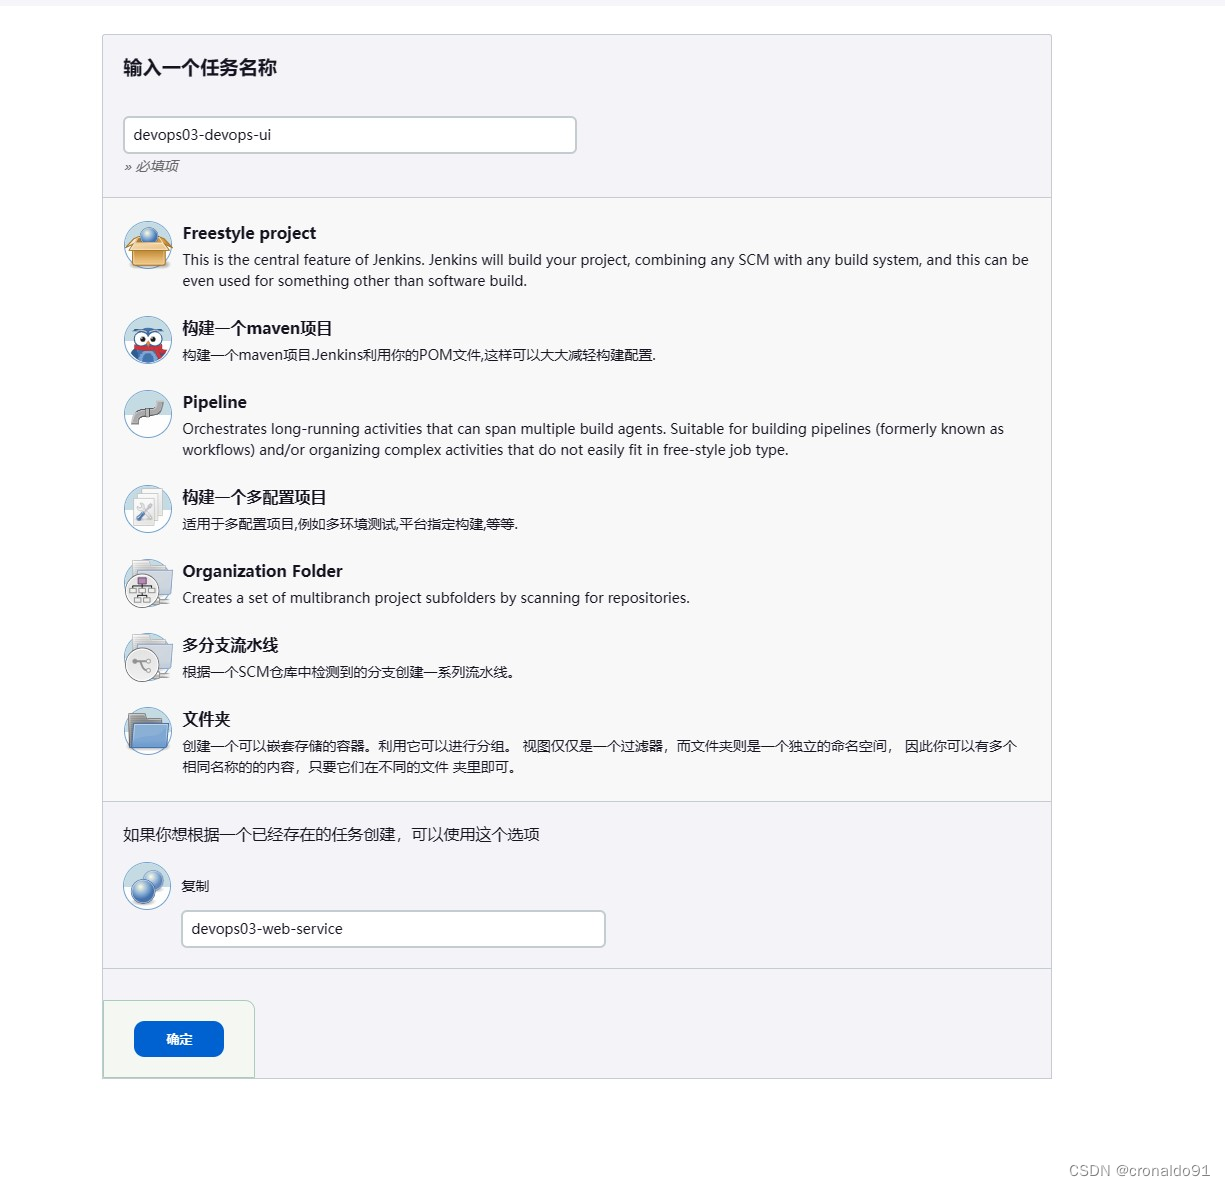
Task: Click the Pipeline description about long-running activities
Action: coord(593,439)
